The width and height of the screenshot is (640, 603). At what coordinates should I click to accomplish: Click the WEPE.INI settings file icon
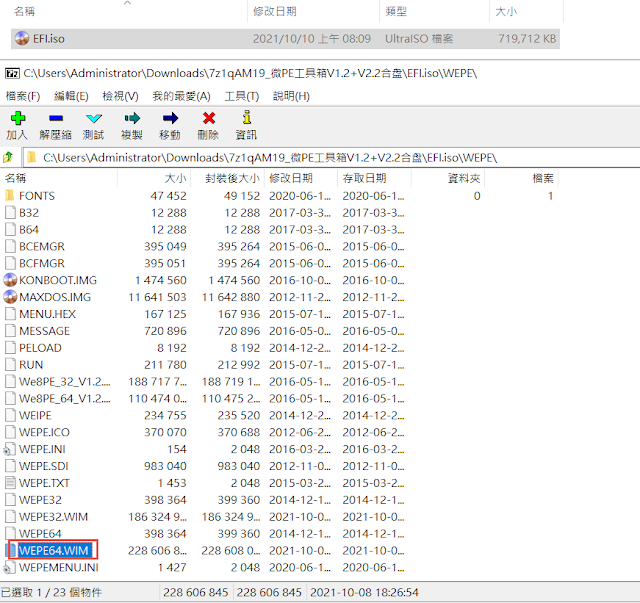(10, 449)
